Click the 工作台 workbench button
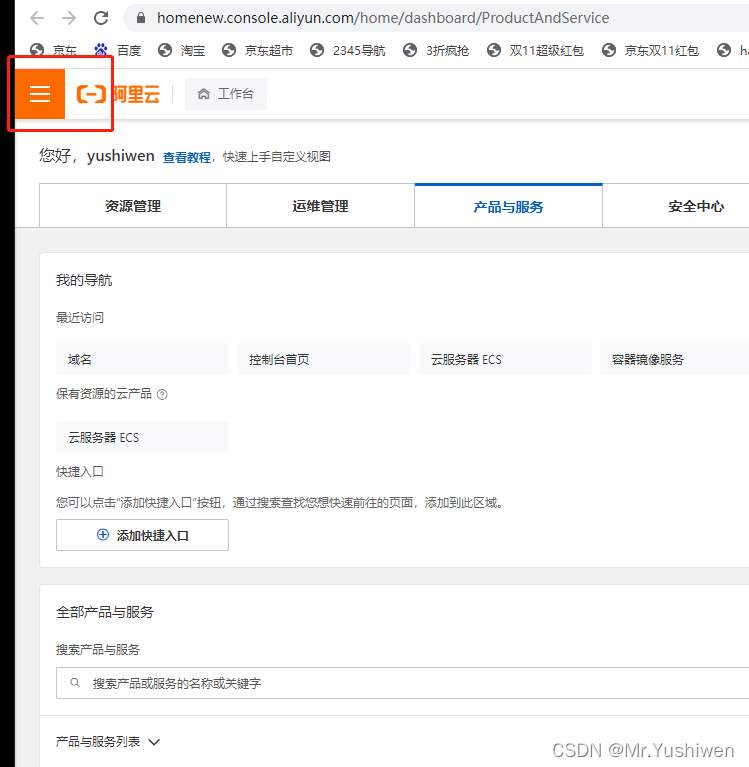The width and height of the screenshot is (749, 767). tap(226, 94)
